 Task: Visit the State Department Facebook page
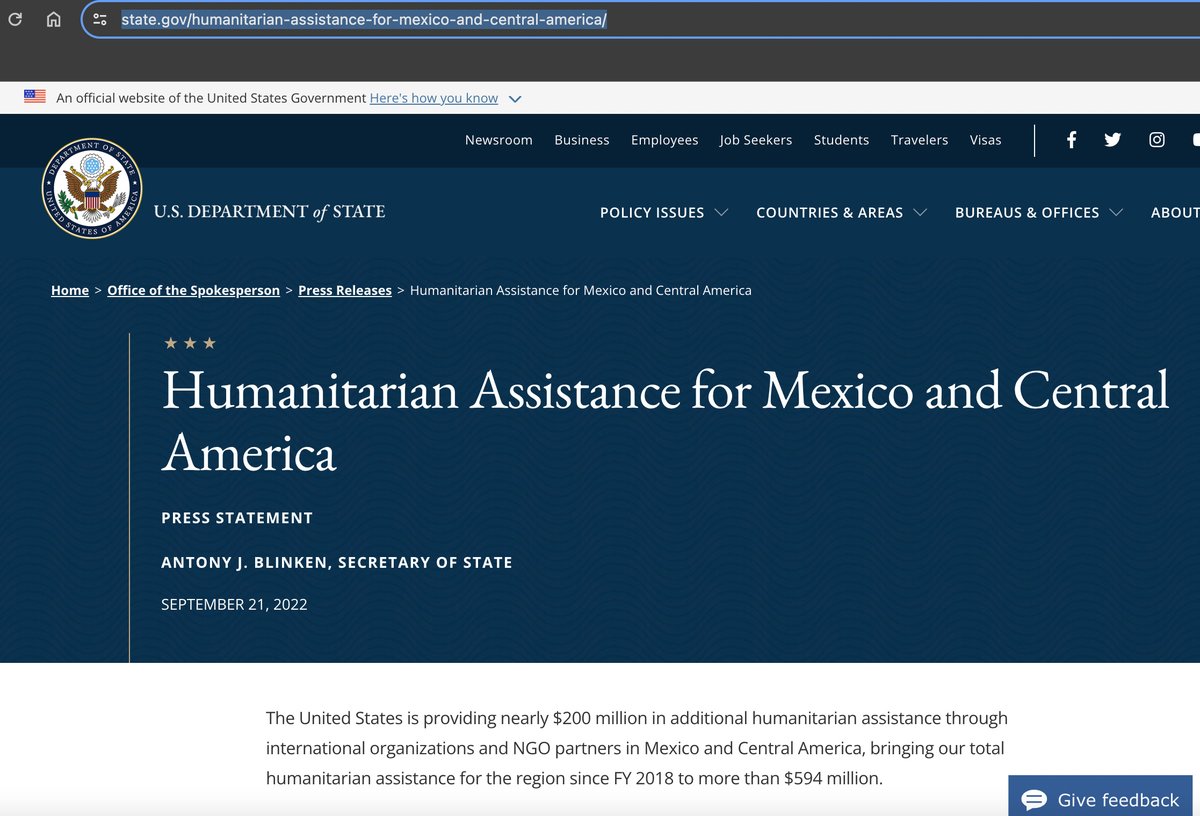pos(1071,140)
